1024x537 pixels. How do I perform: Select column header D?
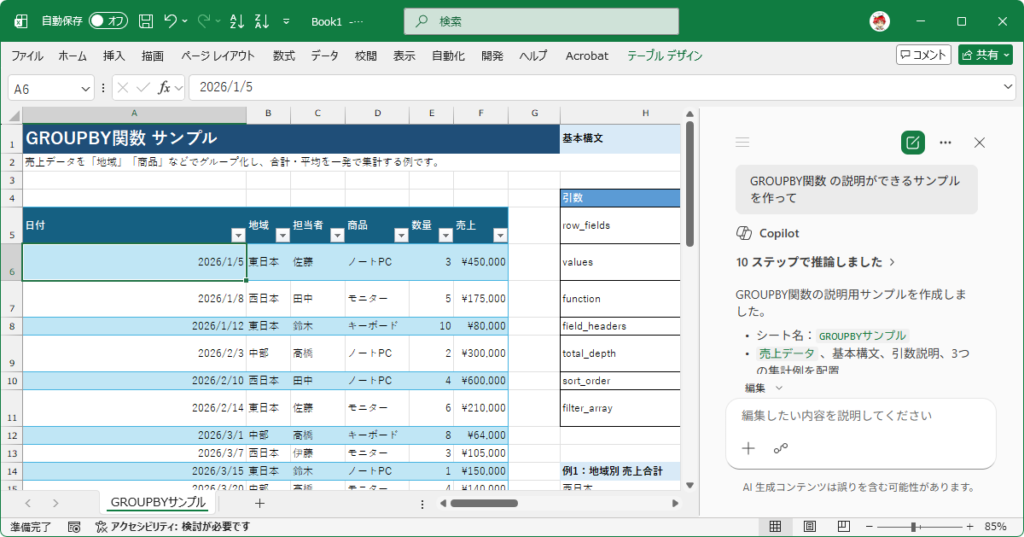[377, 114]
